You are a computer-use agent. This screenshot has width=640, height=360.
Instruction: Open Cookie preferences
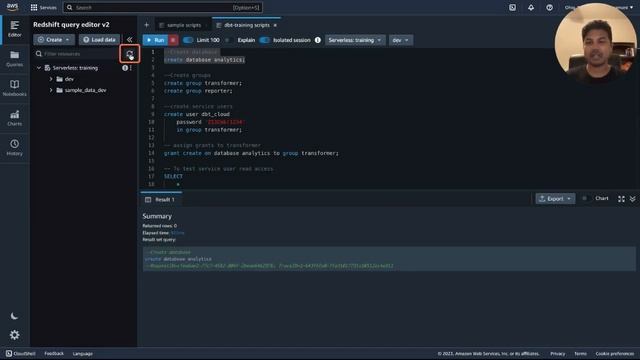tap(615, 353)
